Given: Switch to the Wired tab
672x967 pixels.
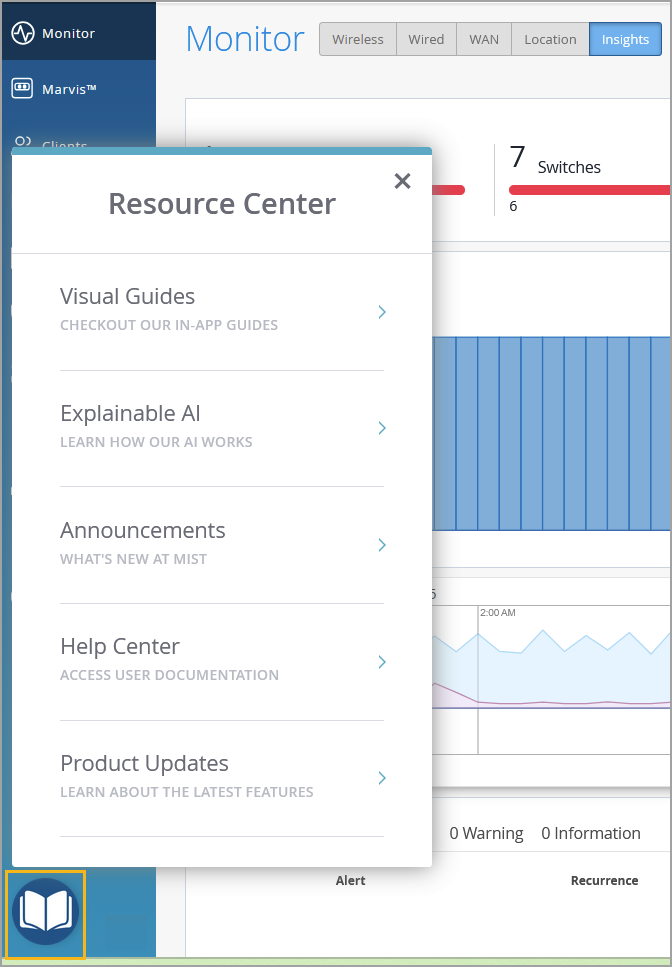Looking at the screenshot, I should [426, 39].
